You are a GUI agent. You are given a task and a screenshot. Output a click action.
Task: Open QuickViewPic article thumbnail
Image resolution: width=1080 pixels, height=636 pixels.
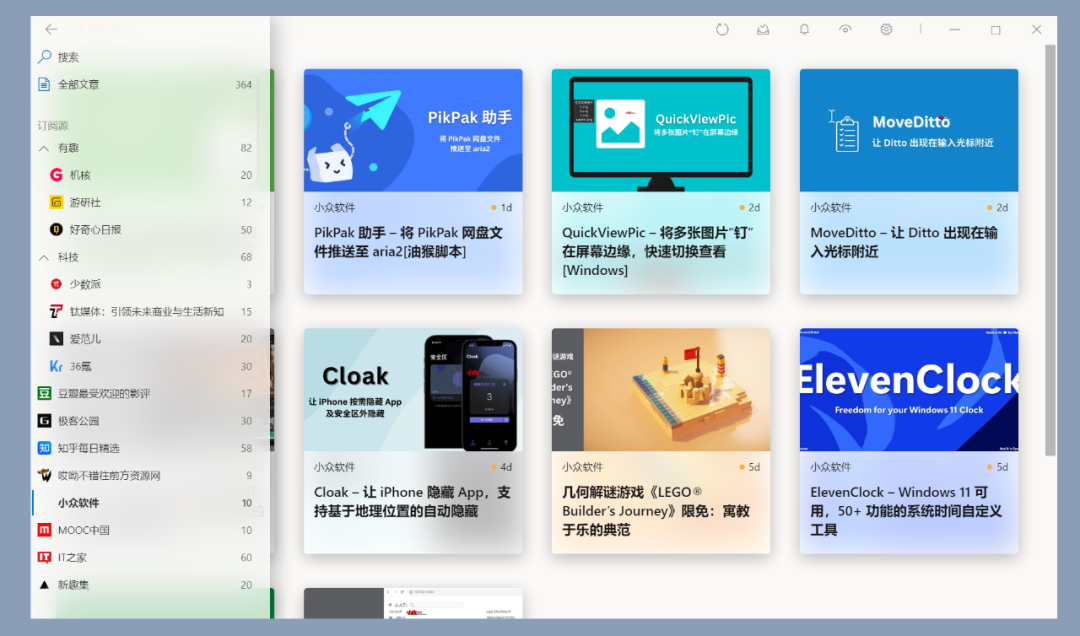pos(661,130)
